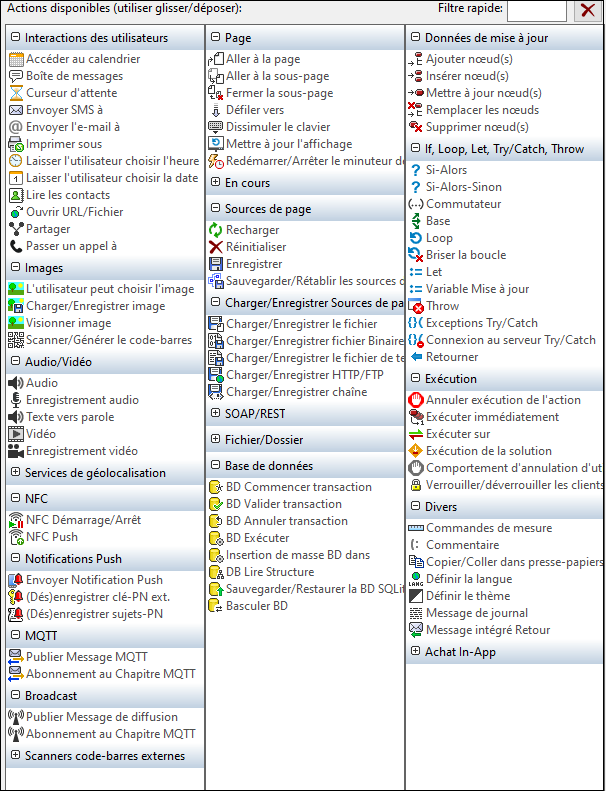Image resolution: width=606 pixels, height=791 pixels.
Task: Expand Services de géolocalisation section
Action: pos(16,472)
